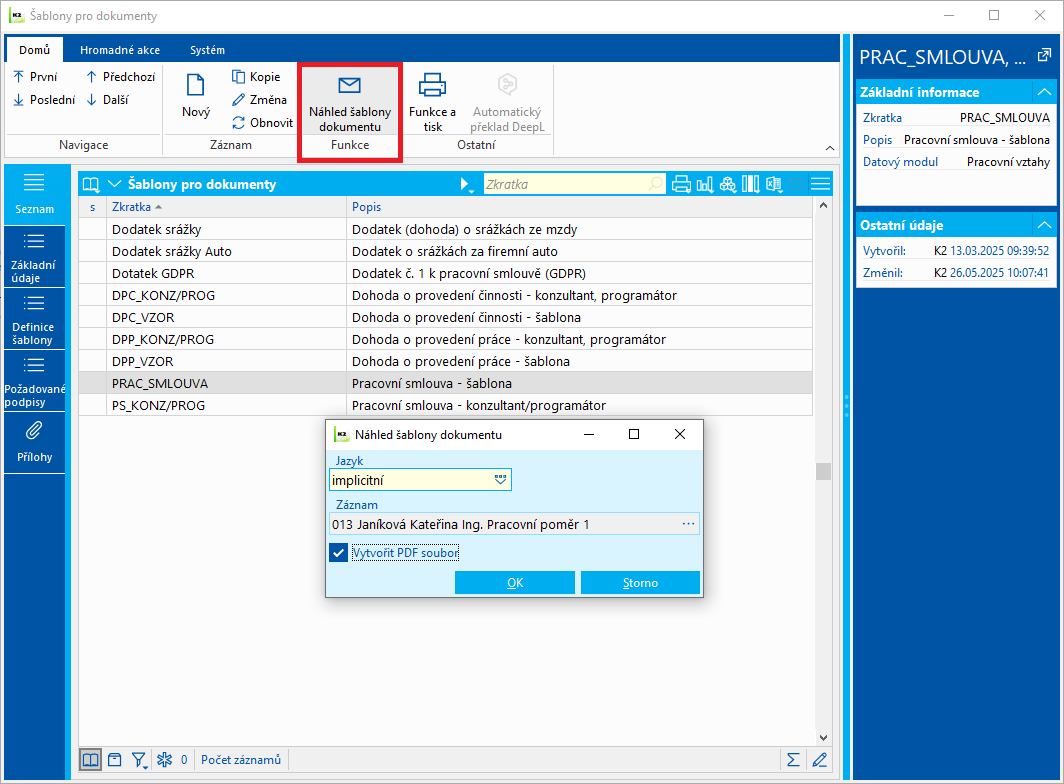
Task: Select the DPC_VZOR row
Action: [445, 317]
